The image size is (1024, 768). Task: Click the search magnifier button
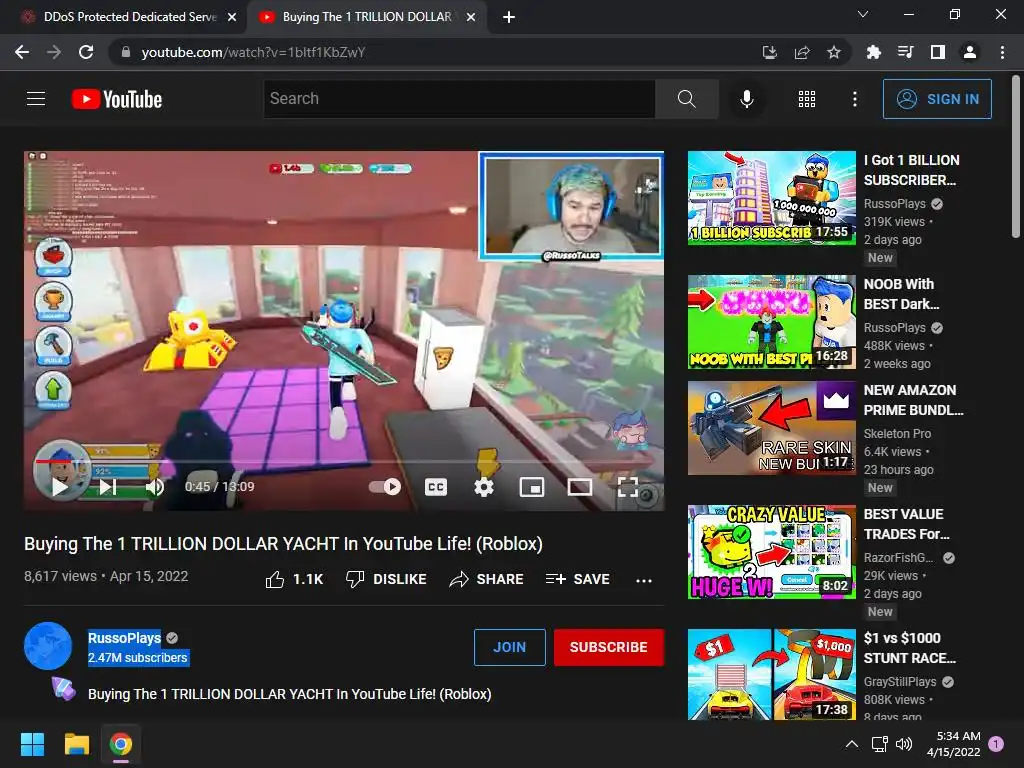(x=686, y=99)
